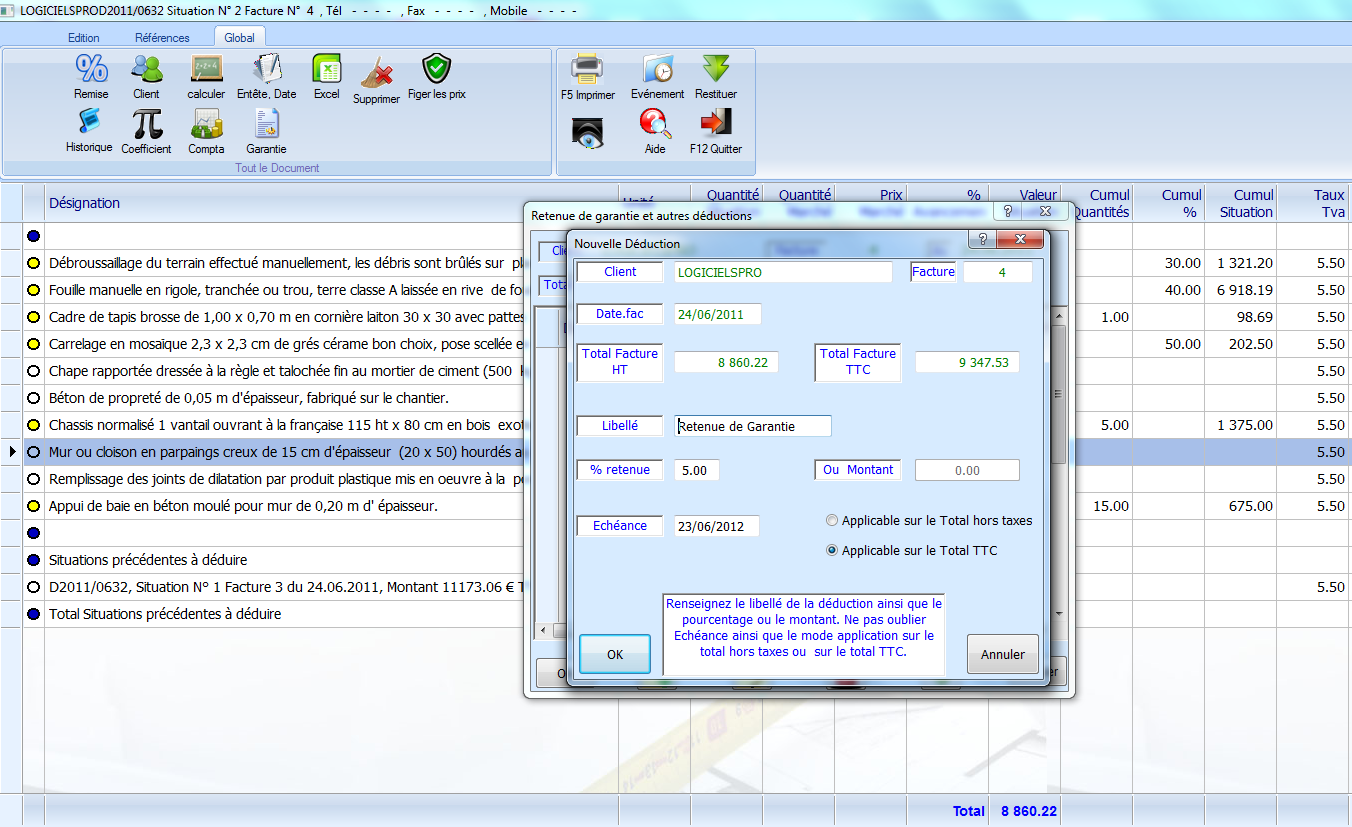Click the % retenue value field
The image size is (1352, 827).
tap(696, 470)
